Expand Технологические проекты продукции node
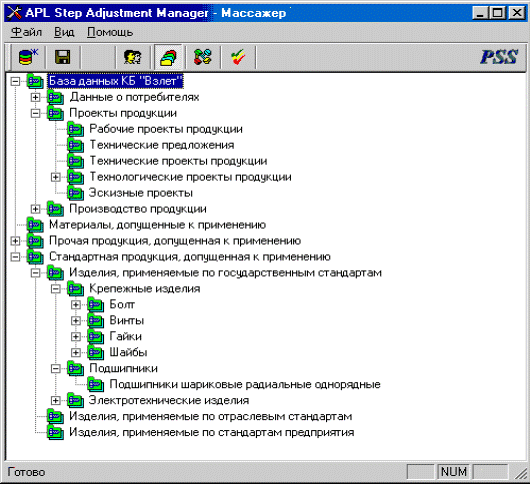This screenshot has width=530, height=484. coord(55,177)
